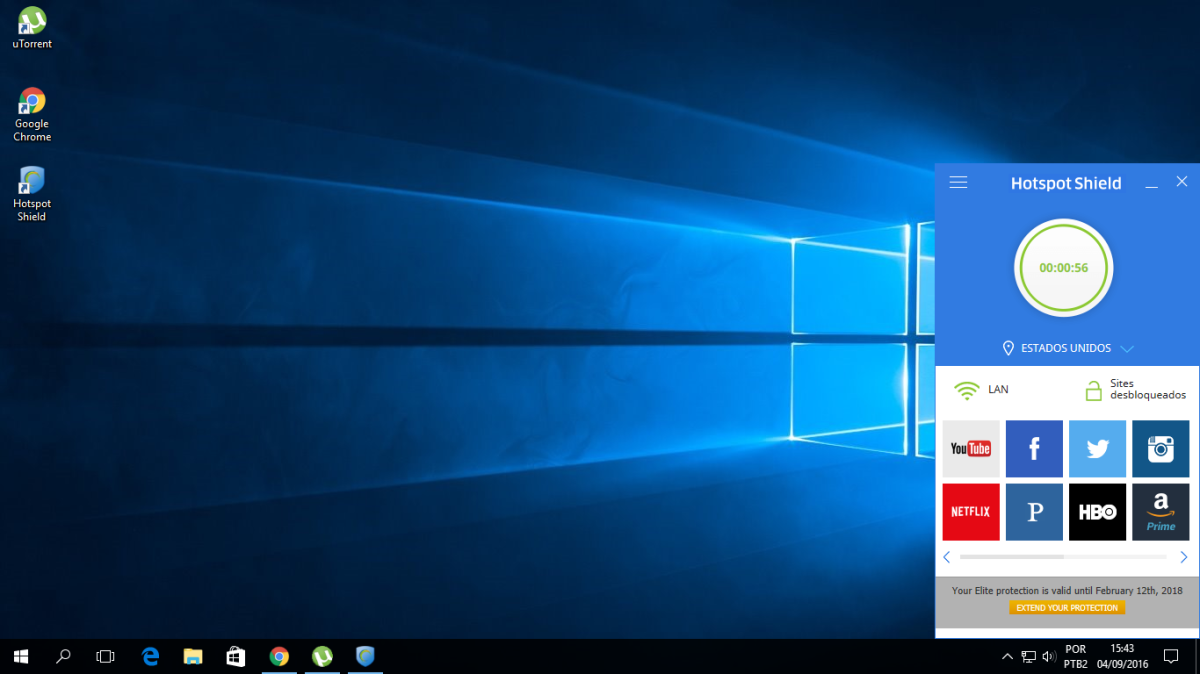Open the Windows Store taskbar icon
Viewport: 1200px width, 674px height.
tap(236, 657)
